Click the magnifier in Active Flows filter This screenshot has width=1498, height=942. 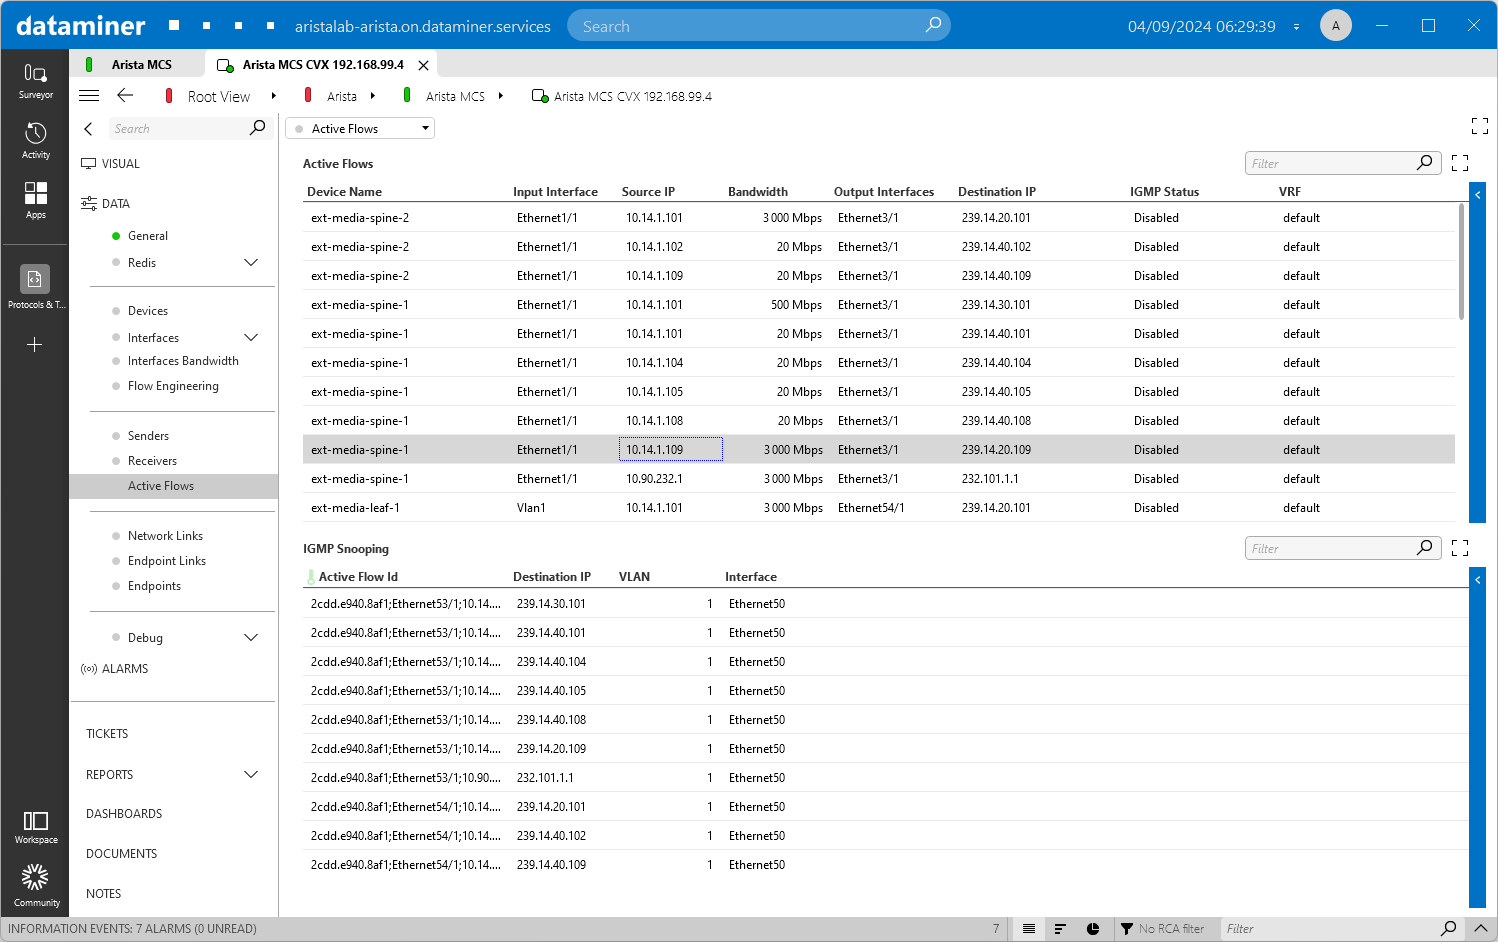[1425, 163]
